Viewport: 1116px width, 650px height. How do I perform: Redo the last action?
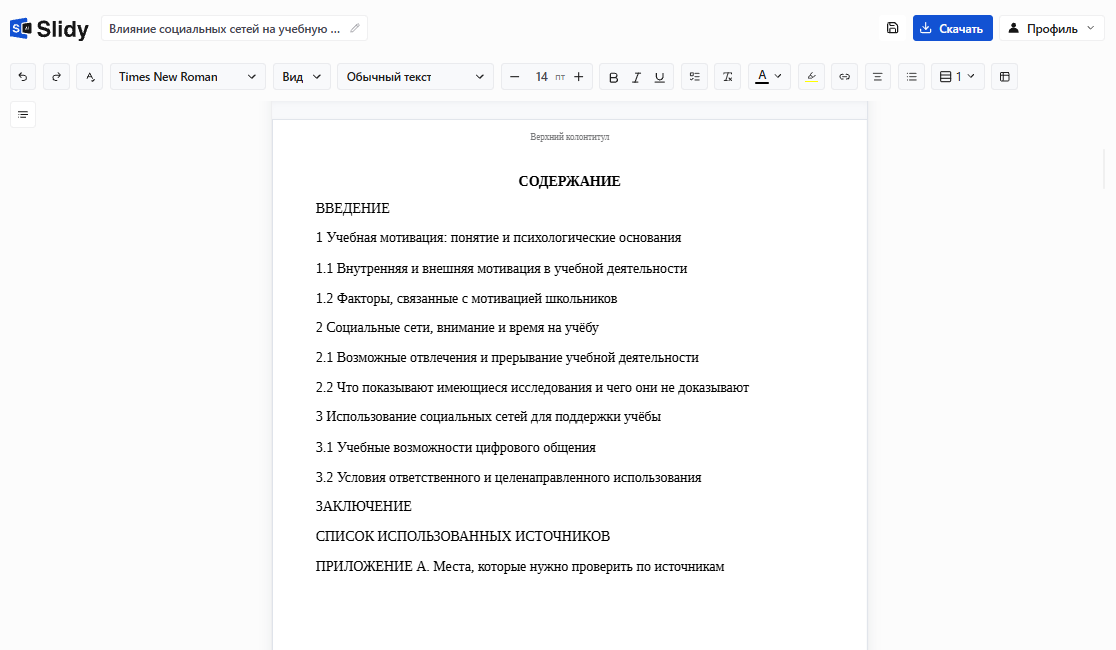click(x=56, y=77)
